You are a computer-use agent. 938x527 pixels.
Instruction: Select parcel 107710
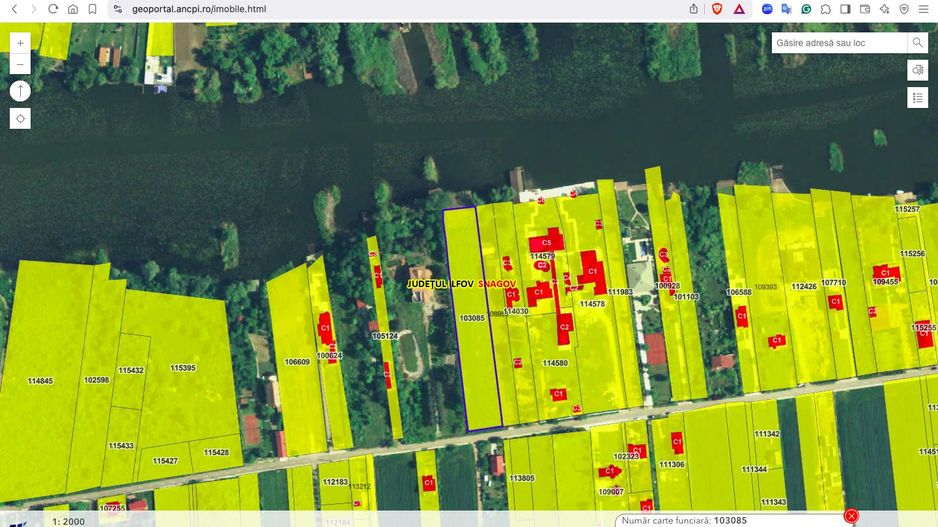click(x=833, y=282)
